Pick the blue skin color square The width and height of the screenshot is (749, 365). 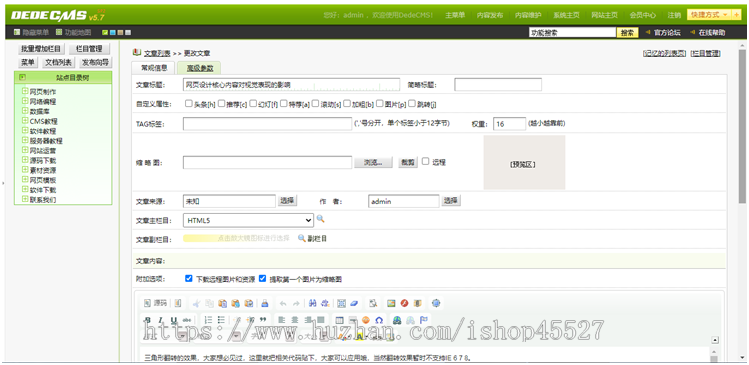pos(113,32)
